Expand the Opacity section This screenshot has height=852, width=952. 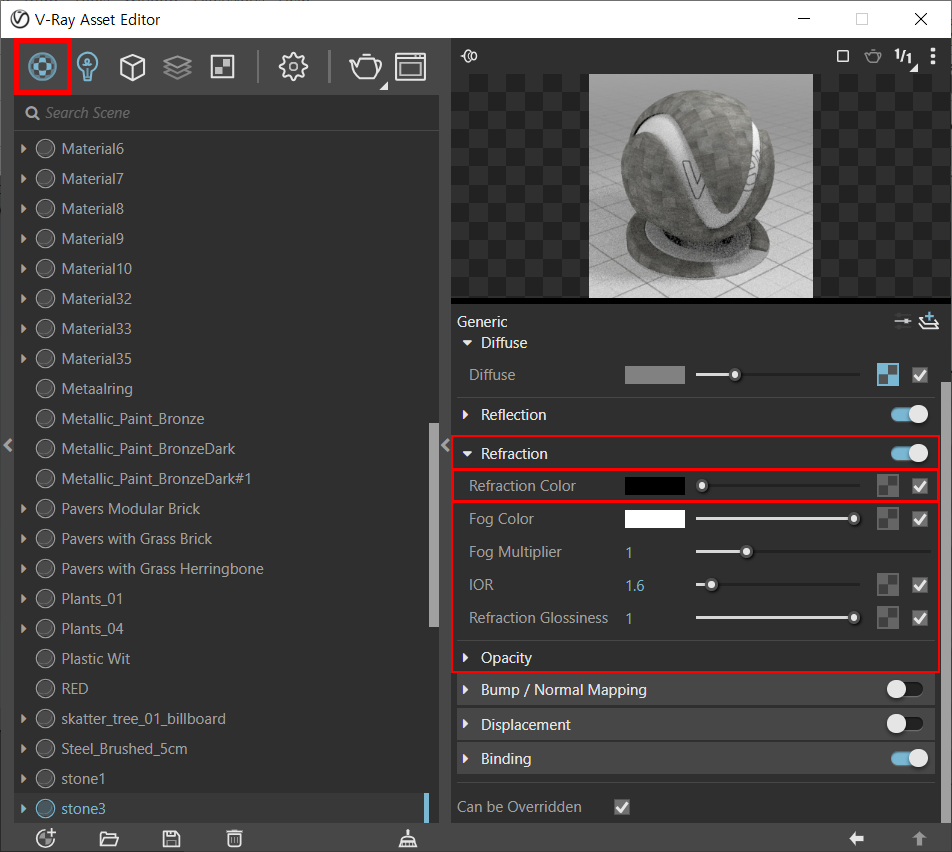466,658
